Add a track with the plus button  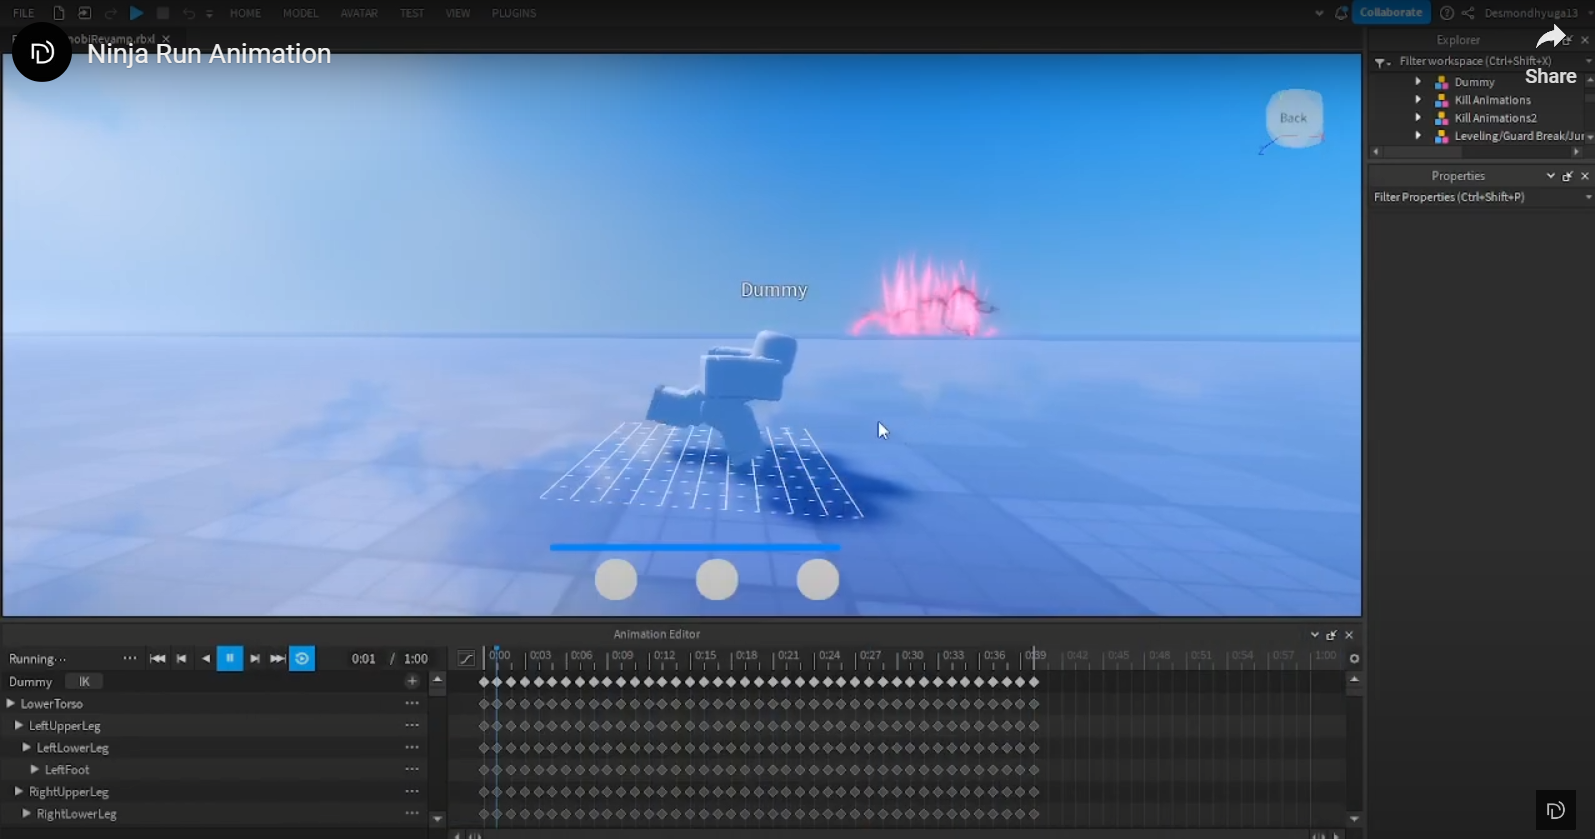pos(412,681)
